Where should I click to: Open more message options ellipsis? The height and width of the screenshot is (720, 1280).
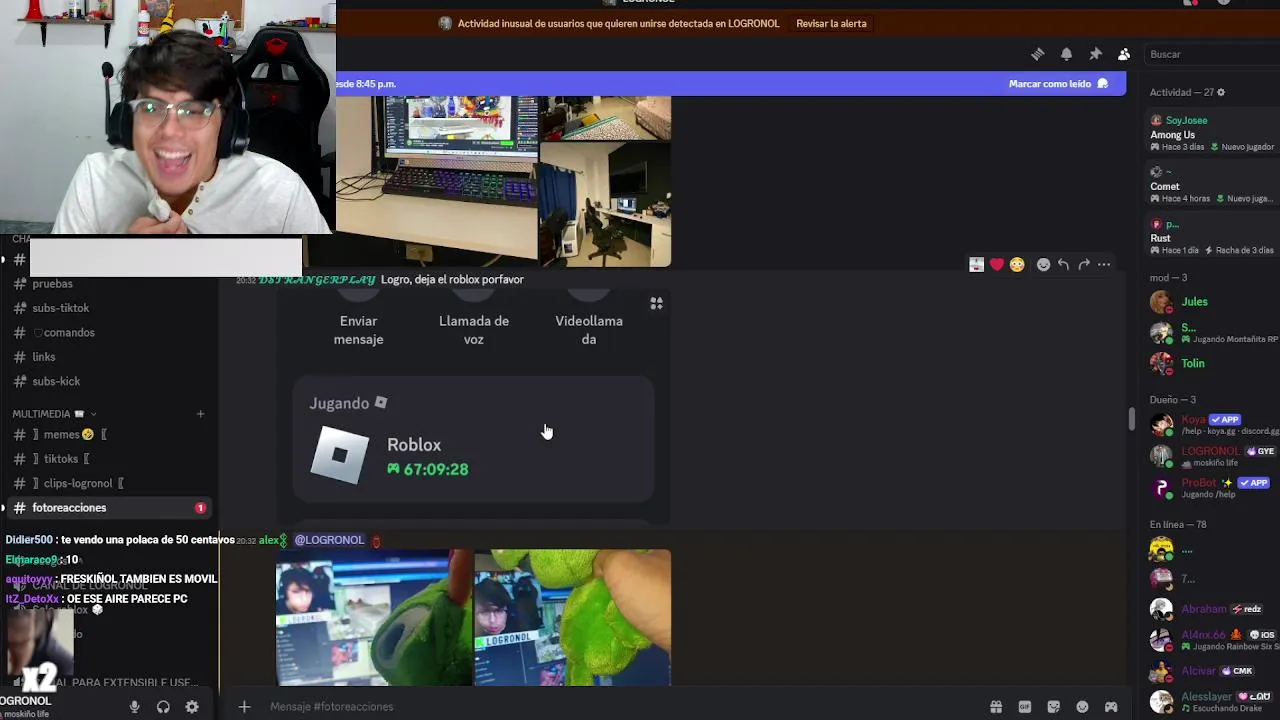tap(1104, 265)
